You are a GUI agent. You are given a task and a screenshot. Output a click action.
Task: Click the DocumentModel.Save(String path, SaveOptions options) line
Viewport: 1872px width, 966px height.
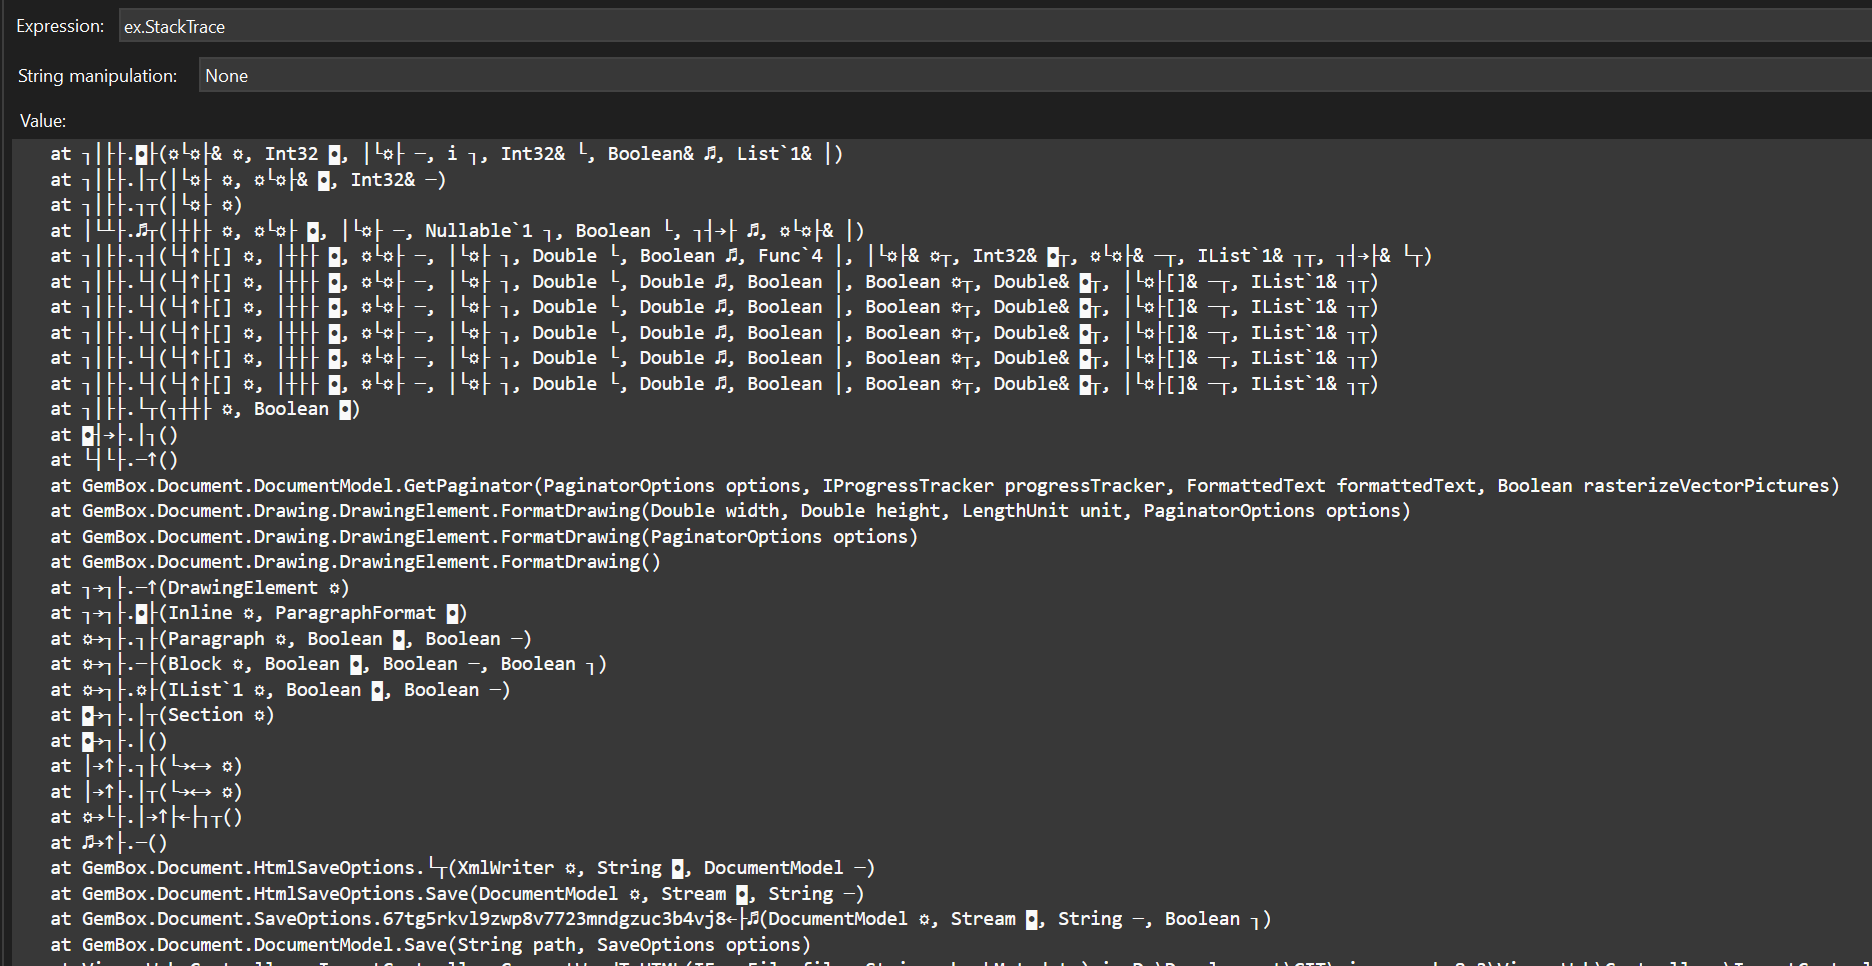430,945
